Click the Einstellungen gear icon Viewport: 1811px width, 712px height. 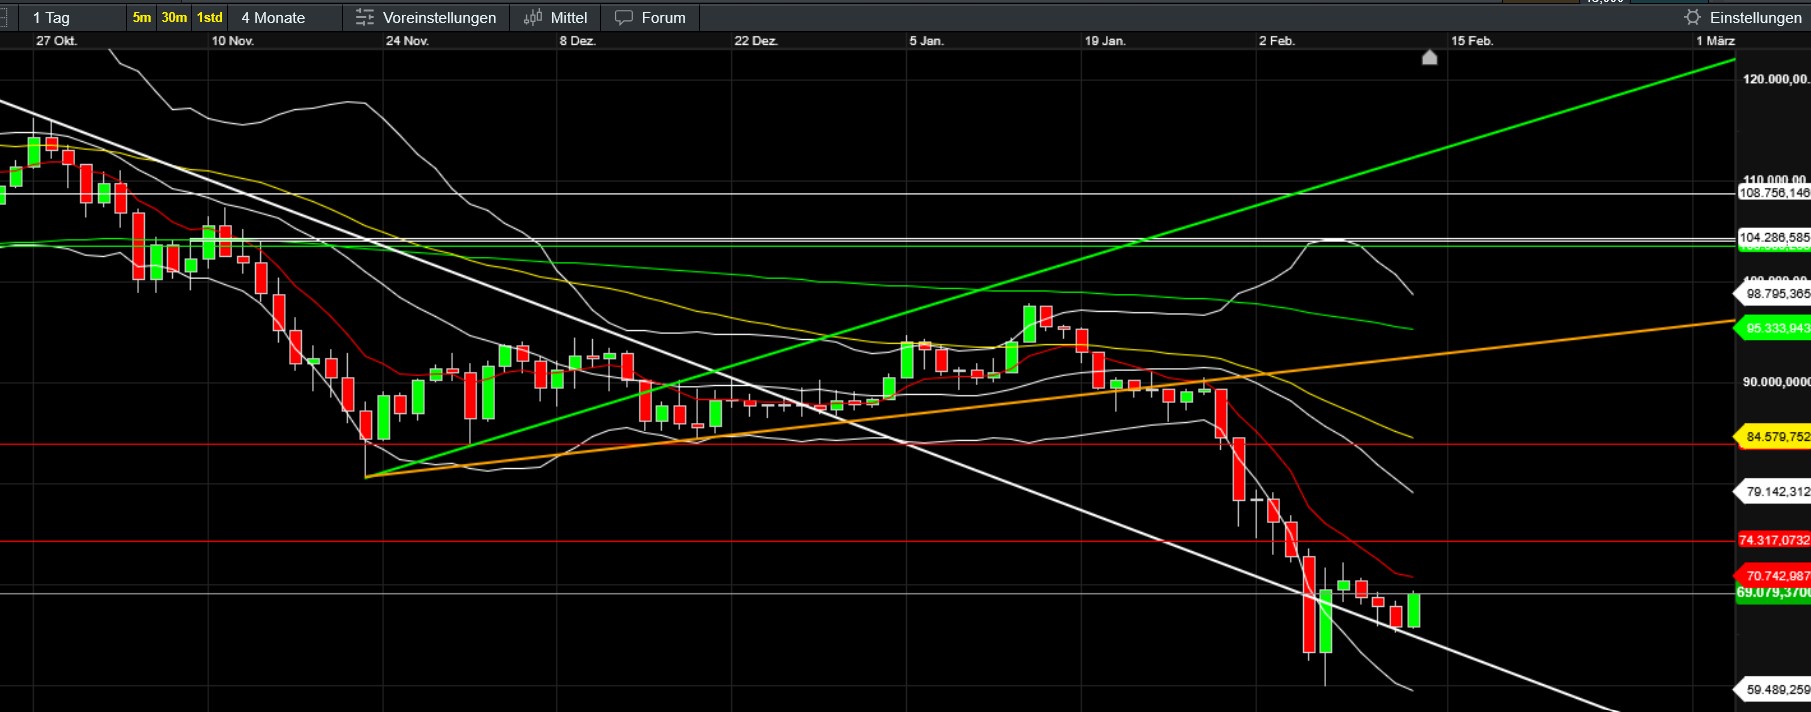tap(1692, 18)
